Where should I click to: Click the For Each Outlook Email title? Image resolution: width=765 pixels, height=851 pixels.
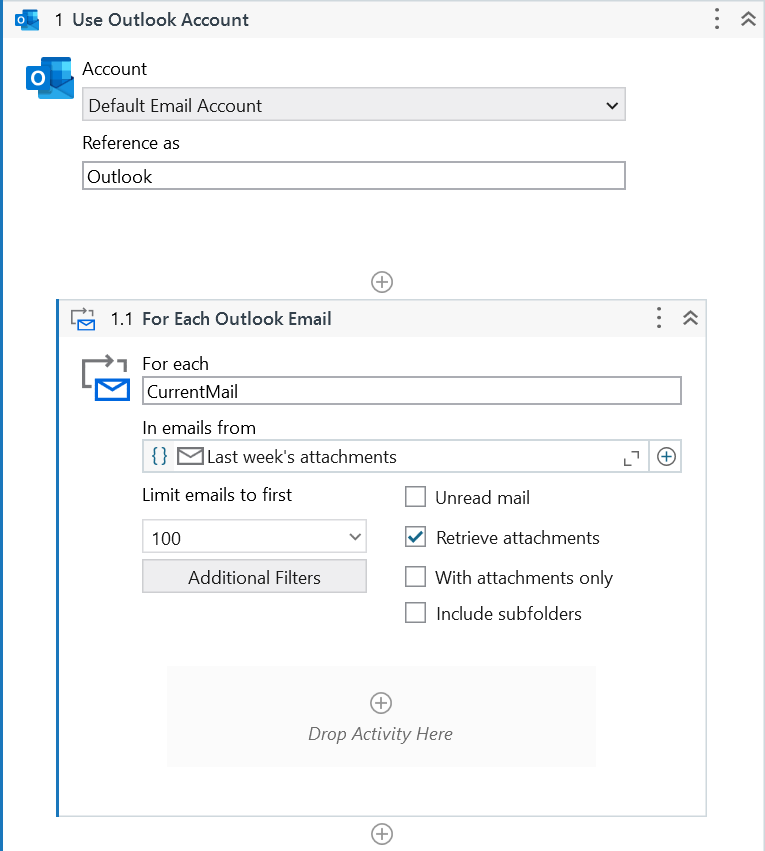click(237, 319)
